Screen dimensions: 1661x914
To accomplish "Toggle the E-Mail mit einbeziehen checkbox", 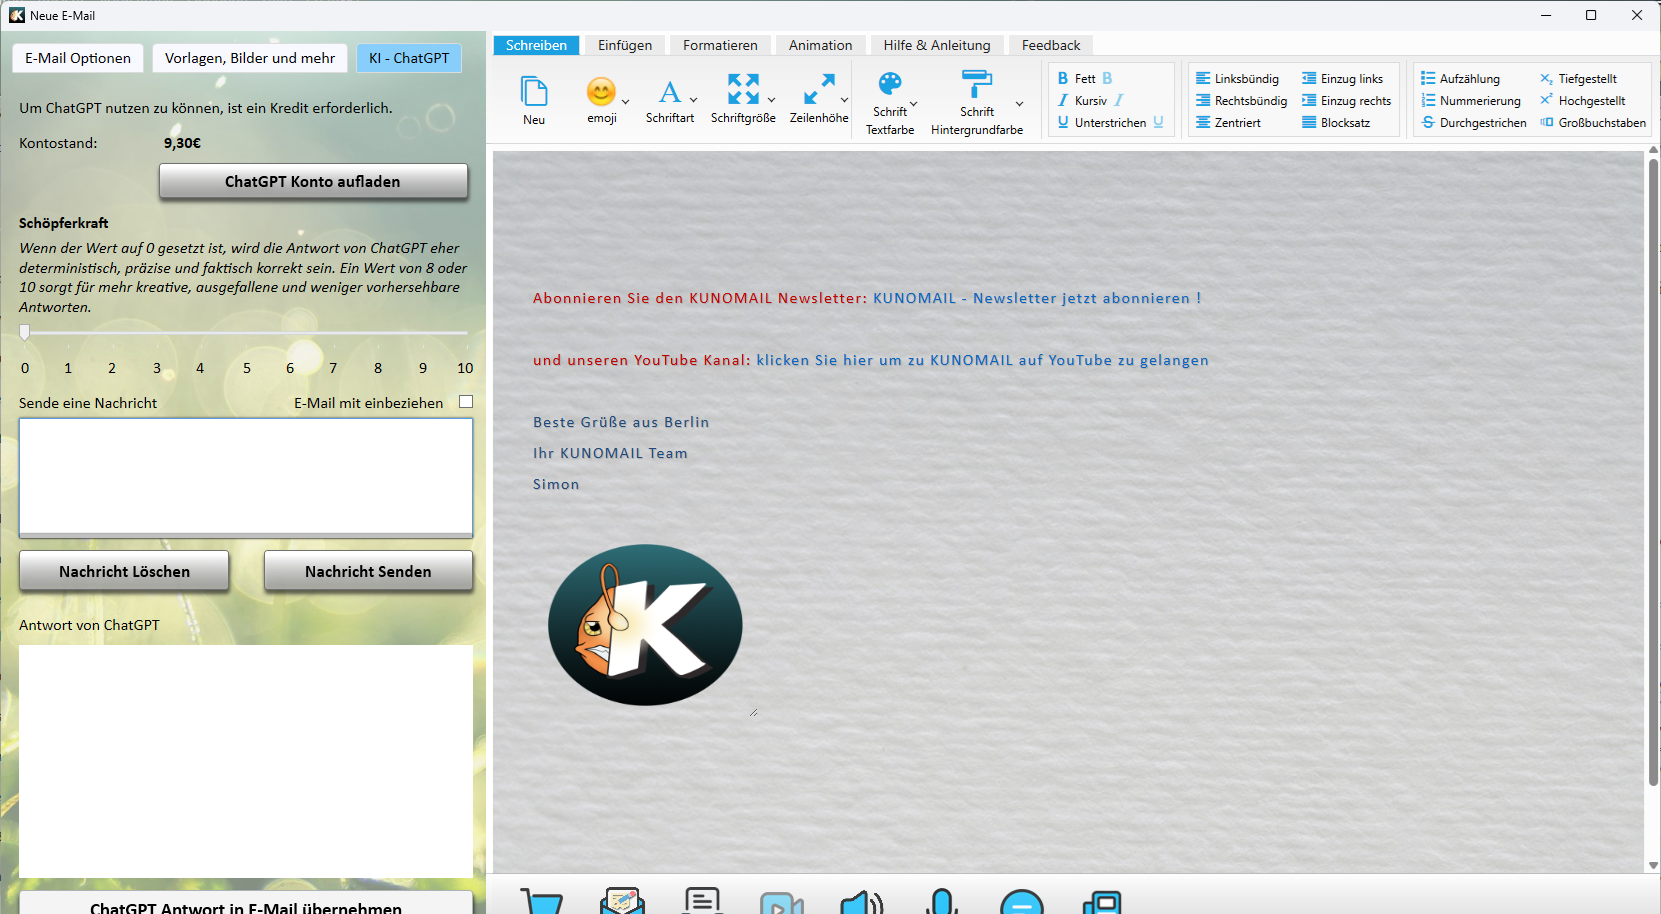I will tap(465, 401).
